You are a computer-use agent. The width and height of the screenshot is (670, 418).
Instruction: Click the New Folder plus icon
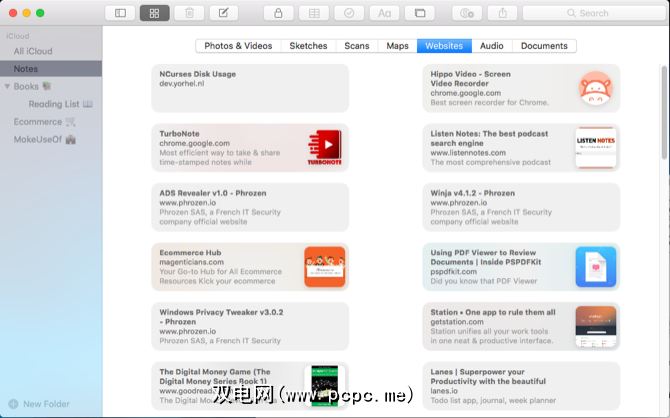pos(13,404)
